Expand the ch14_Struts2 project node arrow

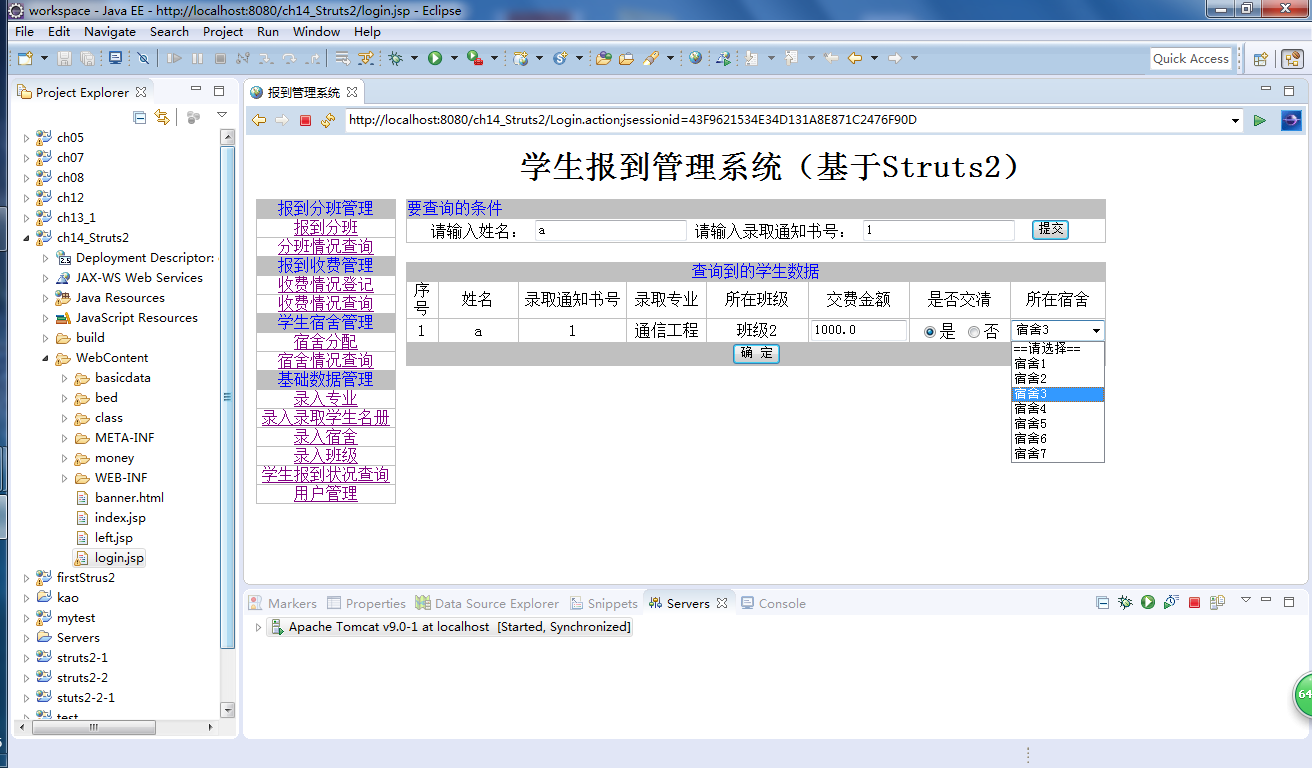27,238
